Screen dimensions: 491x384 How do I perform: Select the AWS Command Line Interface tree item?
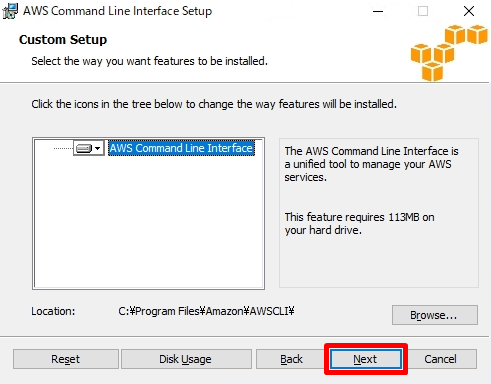[182, 148]
